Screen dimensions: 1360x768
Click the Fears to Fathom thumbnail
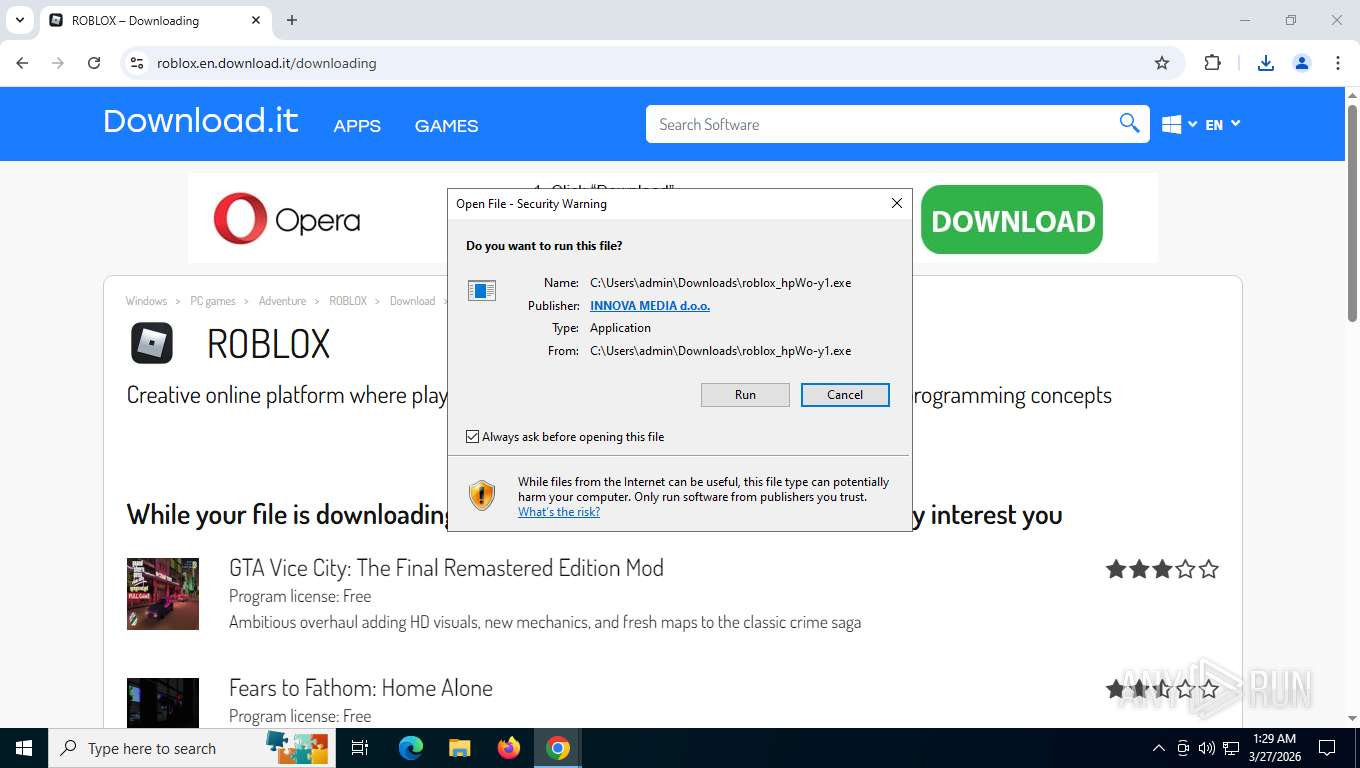click(163, 703)
